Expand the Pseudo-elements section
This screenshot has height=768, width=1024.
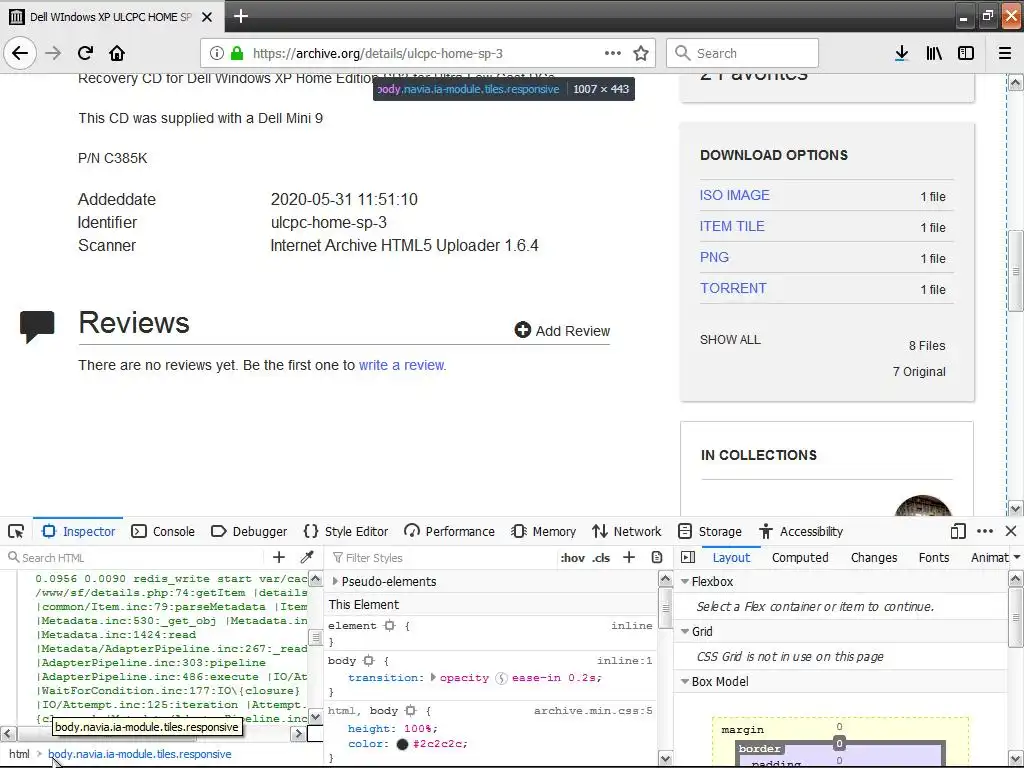[x=335, y=581]
